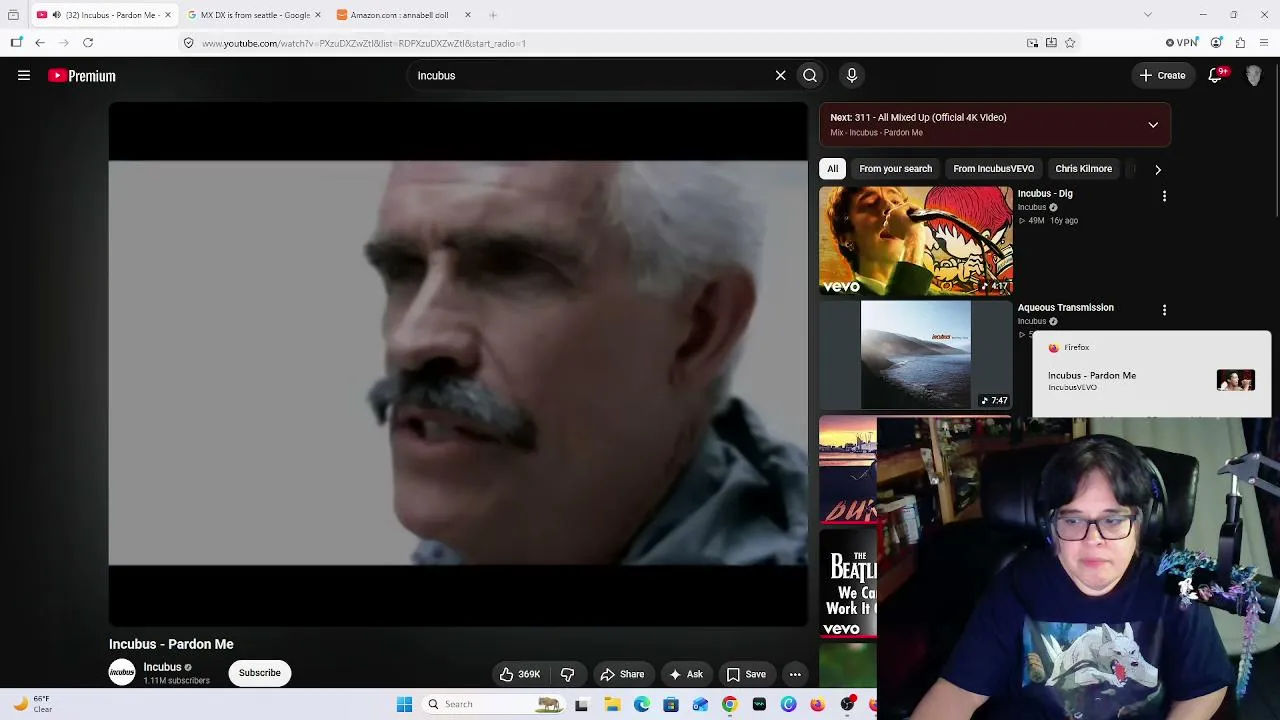Ask about this video
Viewport: 1280px width, 720px height.
(x=686, y=674)
